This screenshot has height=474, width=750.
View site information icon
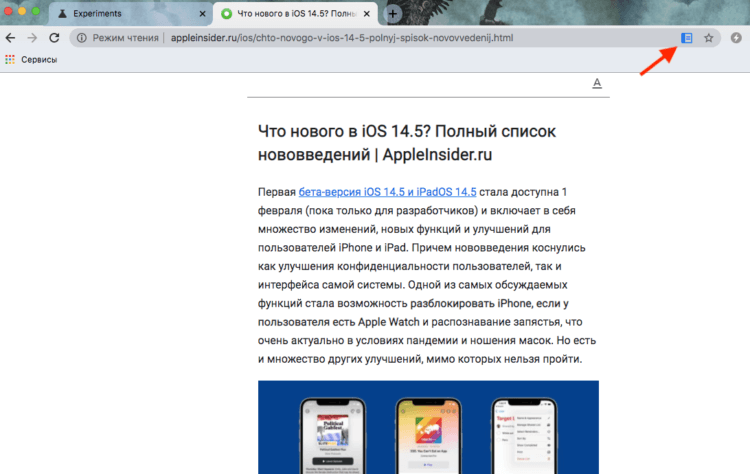[x=82, y=38]
